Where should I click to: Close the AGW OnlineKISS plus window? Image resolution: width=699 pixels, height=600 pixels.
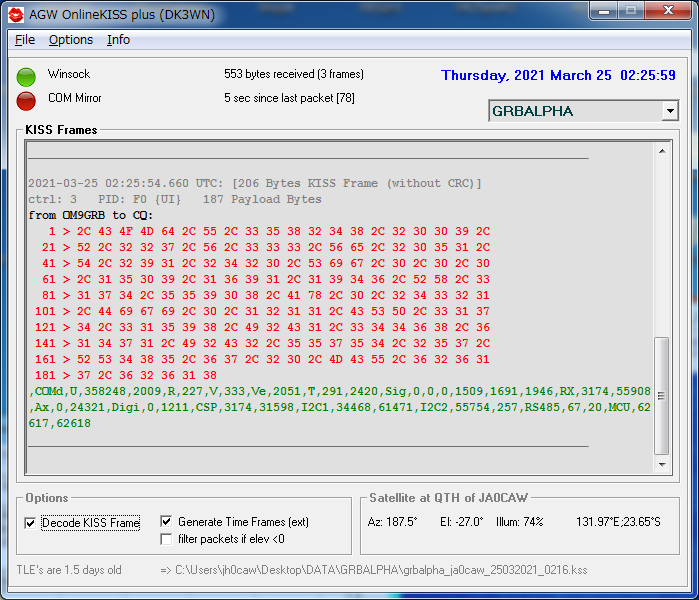[668, 11]
